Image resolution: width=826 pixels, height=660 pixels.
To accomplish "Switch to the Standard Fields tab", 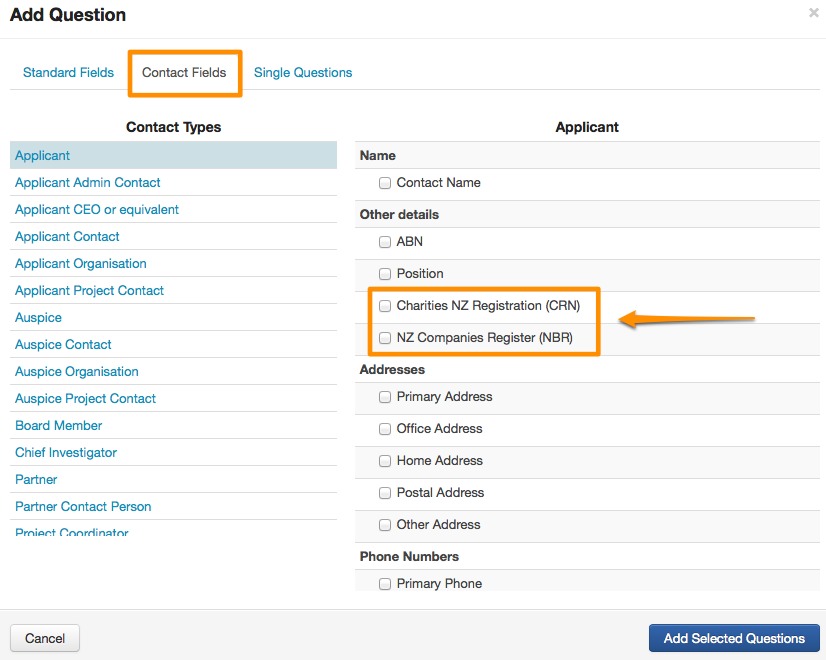I will 68,72.
